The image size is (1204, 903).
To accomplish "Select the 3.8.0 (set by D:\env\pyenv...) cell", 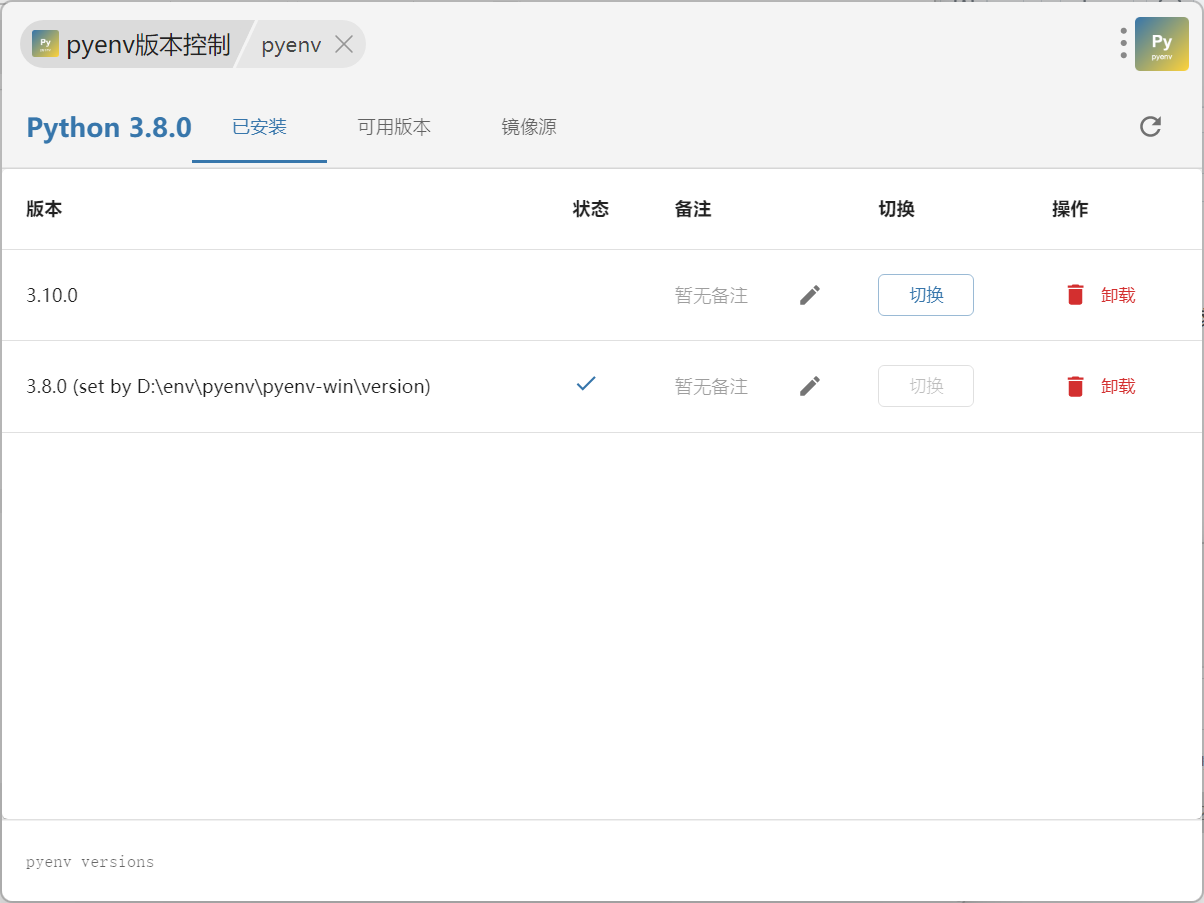I will 228,386.
